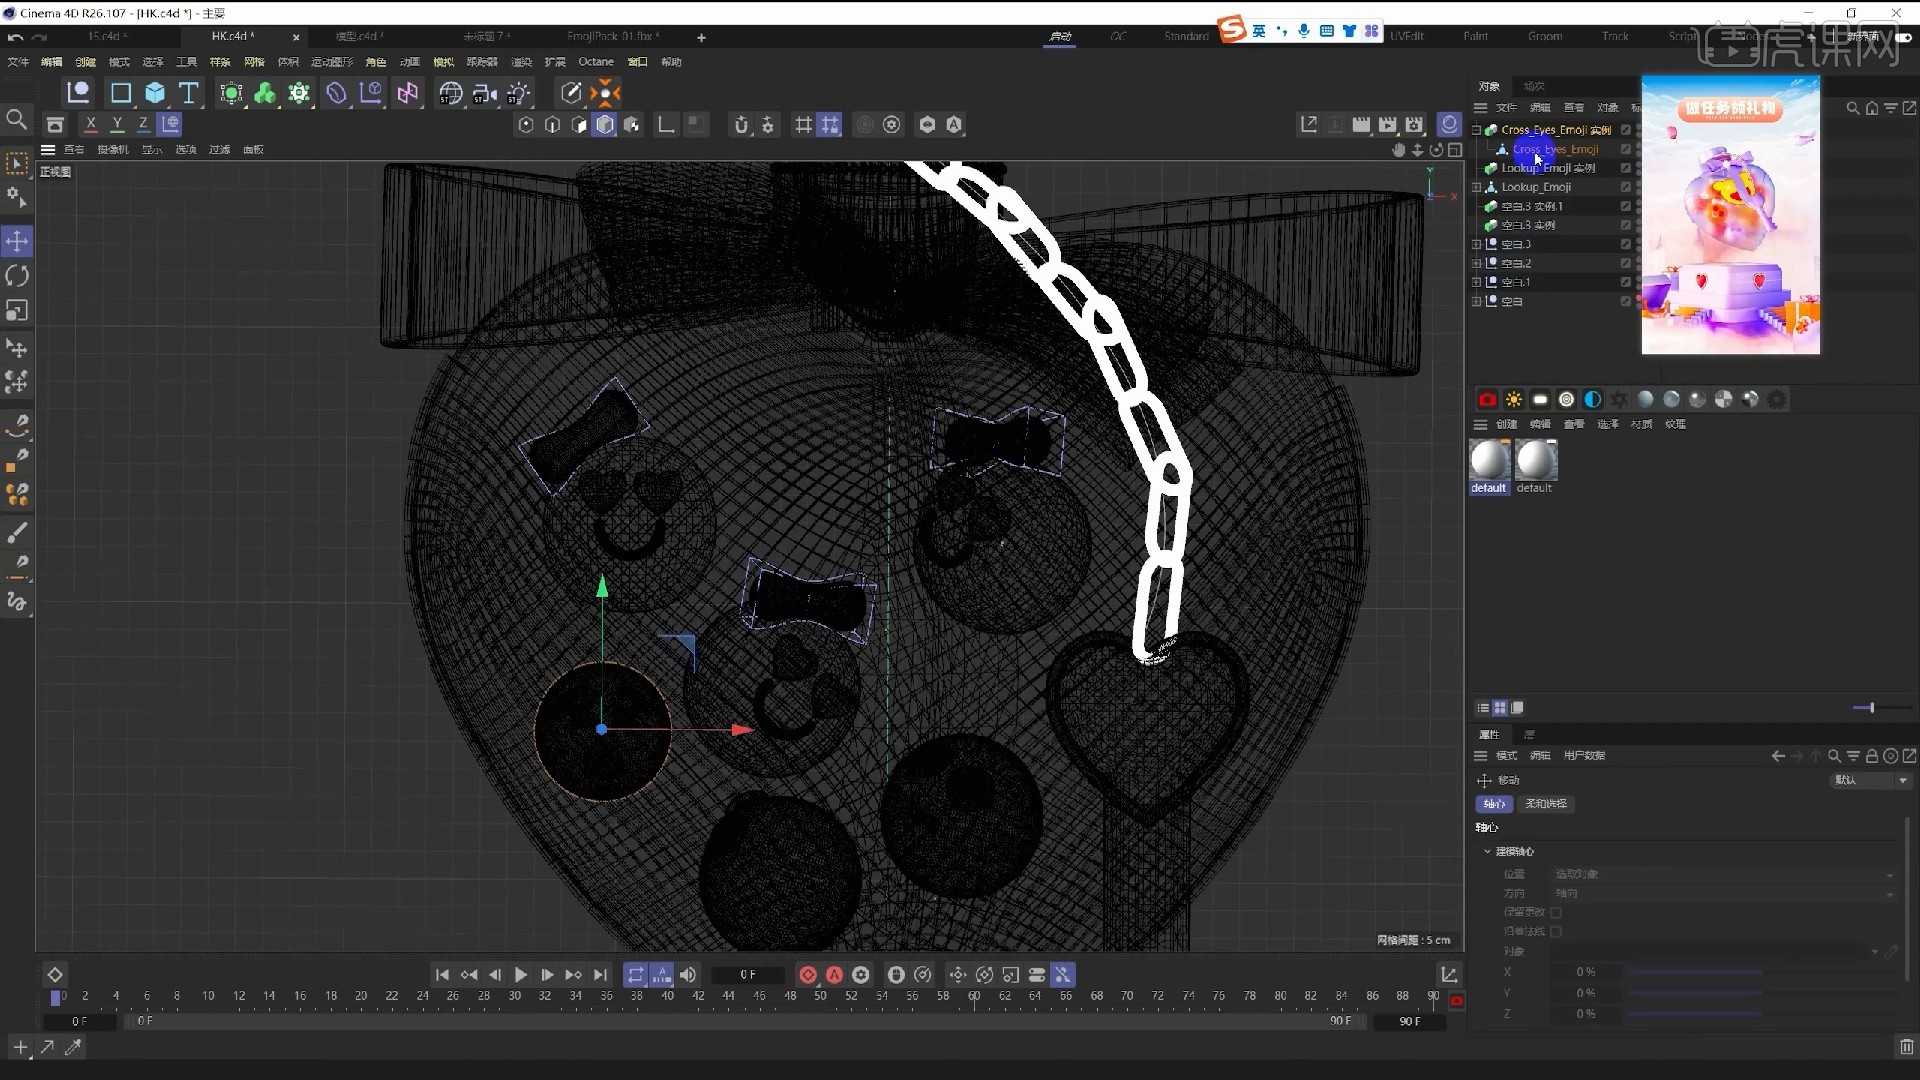Screen dimensions: 1920x1080
Task: Collapse the 建模轴心 section in attributes
Action: 1487,851
